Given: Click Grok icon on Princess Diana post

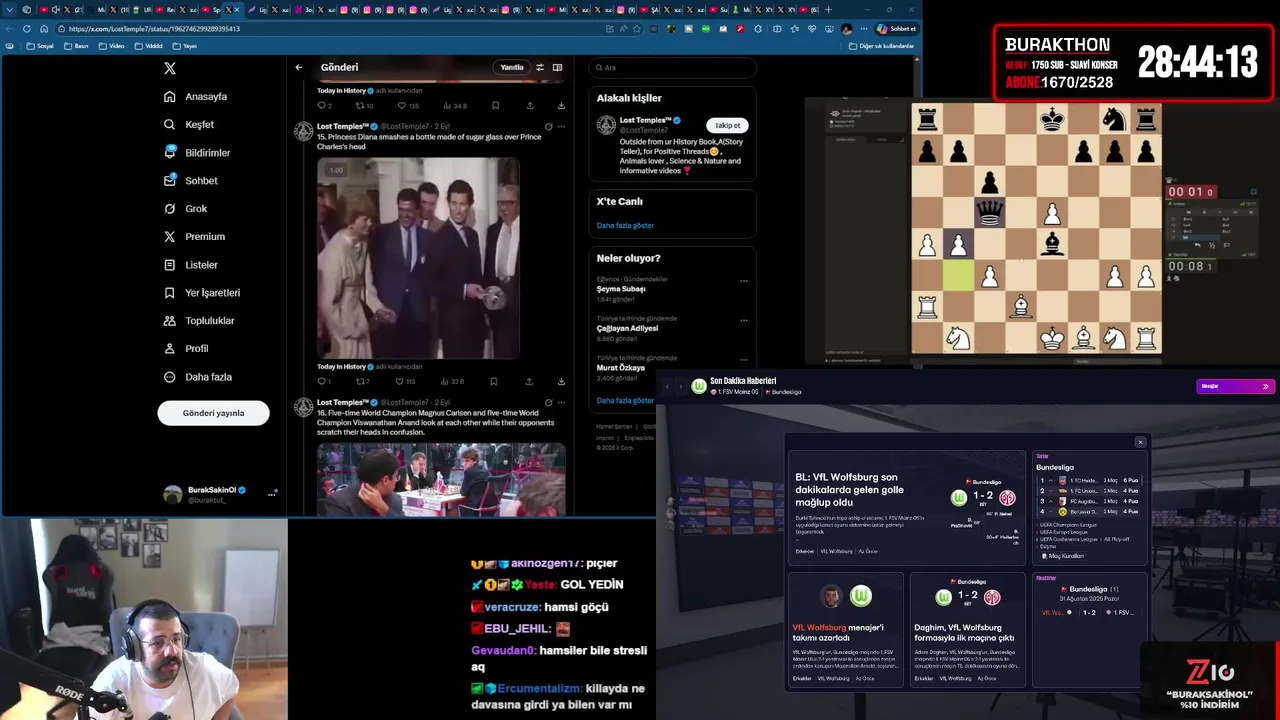Looking at the screenshot, I should 548,127.
